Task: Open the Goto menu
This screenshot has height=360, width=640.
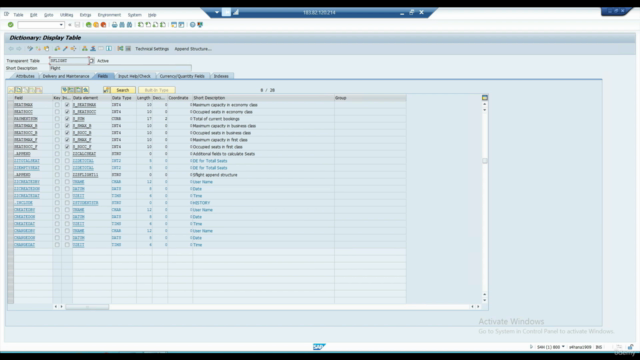Action: pyautogui.click(x=49, y=15)
